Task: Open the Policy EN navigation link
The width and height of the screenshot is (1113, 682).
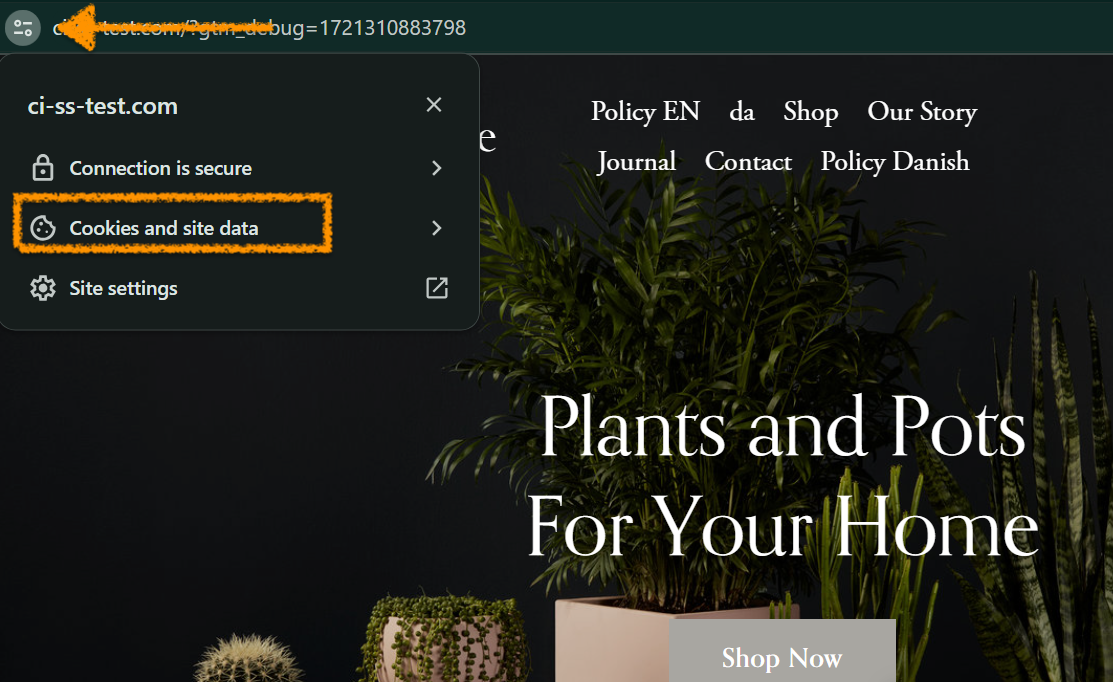Action: (645, 111)
